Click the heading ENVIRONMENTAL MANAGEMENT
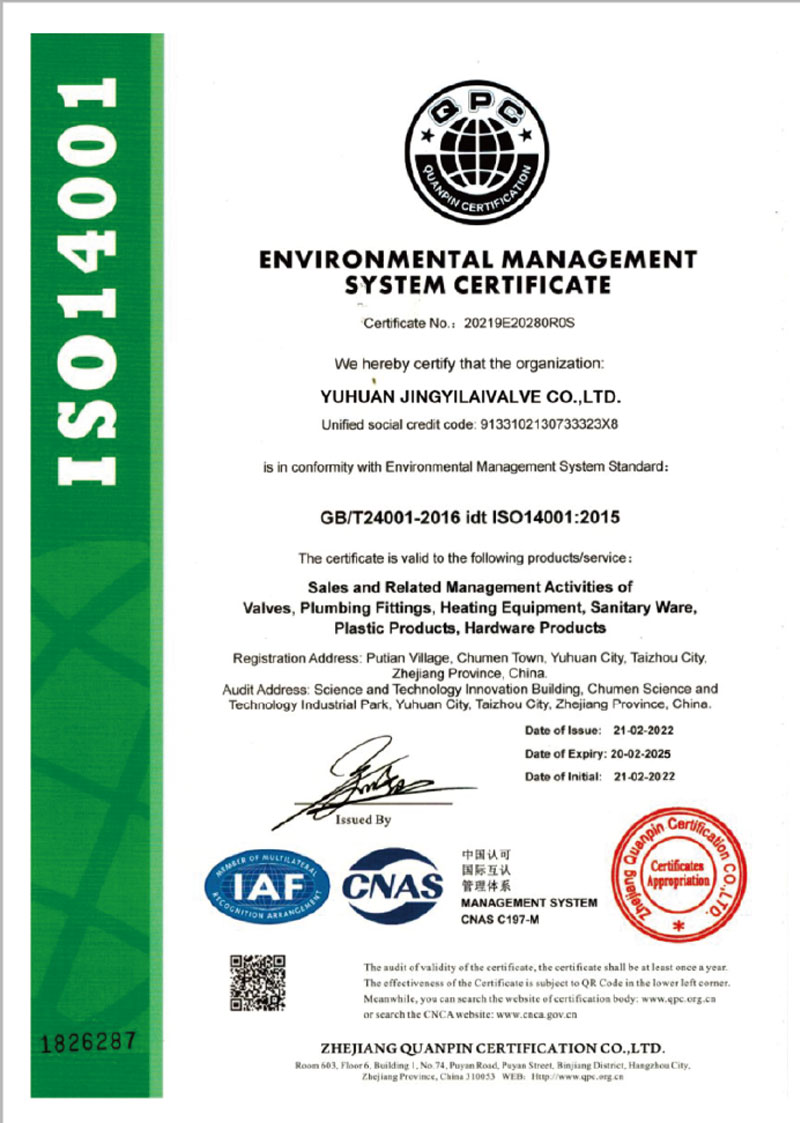The width and height of the screenshot is (800, 1123). click(x=478, y=259)
